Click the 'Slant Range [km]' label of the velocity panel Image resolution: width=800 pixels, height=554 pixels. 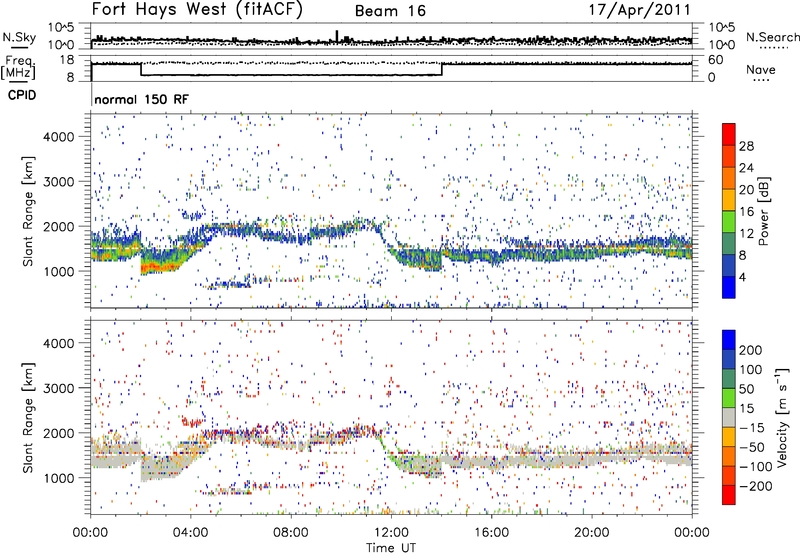[29, 418]
